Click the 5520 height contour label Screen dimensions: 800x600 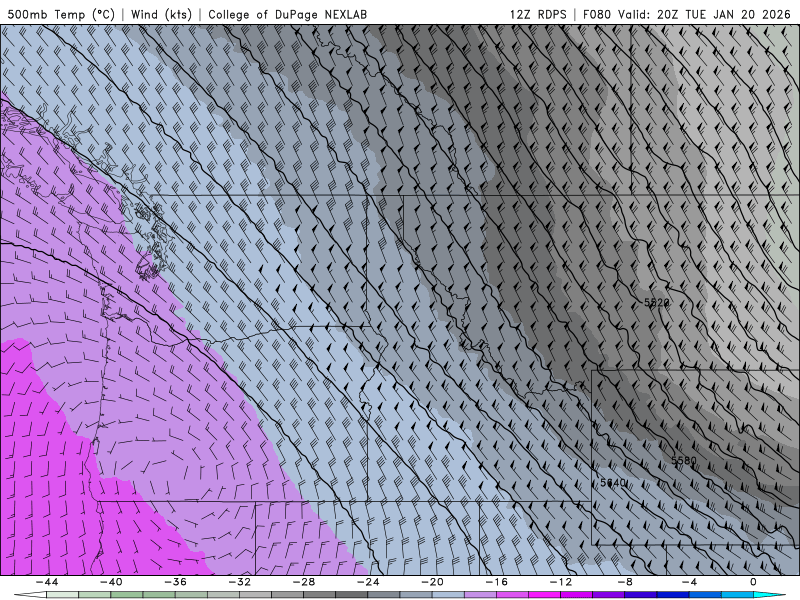(x=657, y=303)
